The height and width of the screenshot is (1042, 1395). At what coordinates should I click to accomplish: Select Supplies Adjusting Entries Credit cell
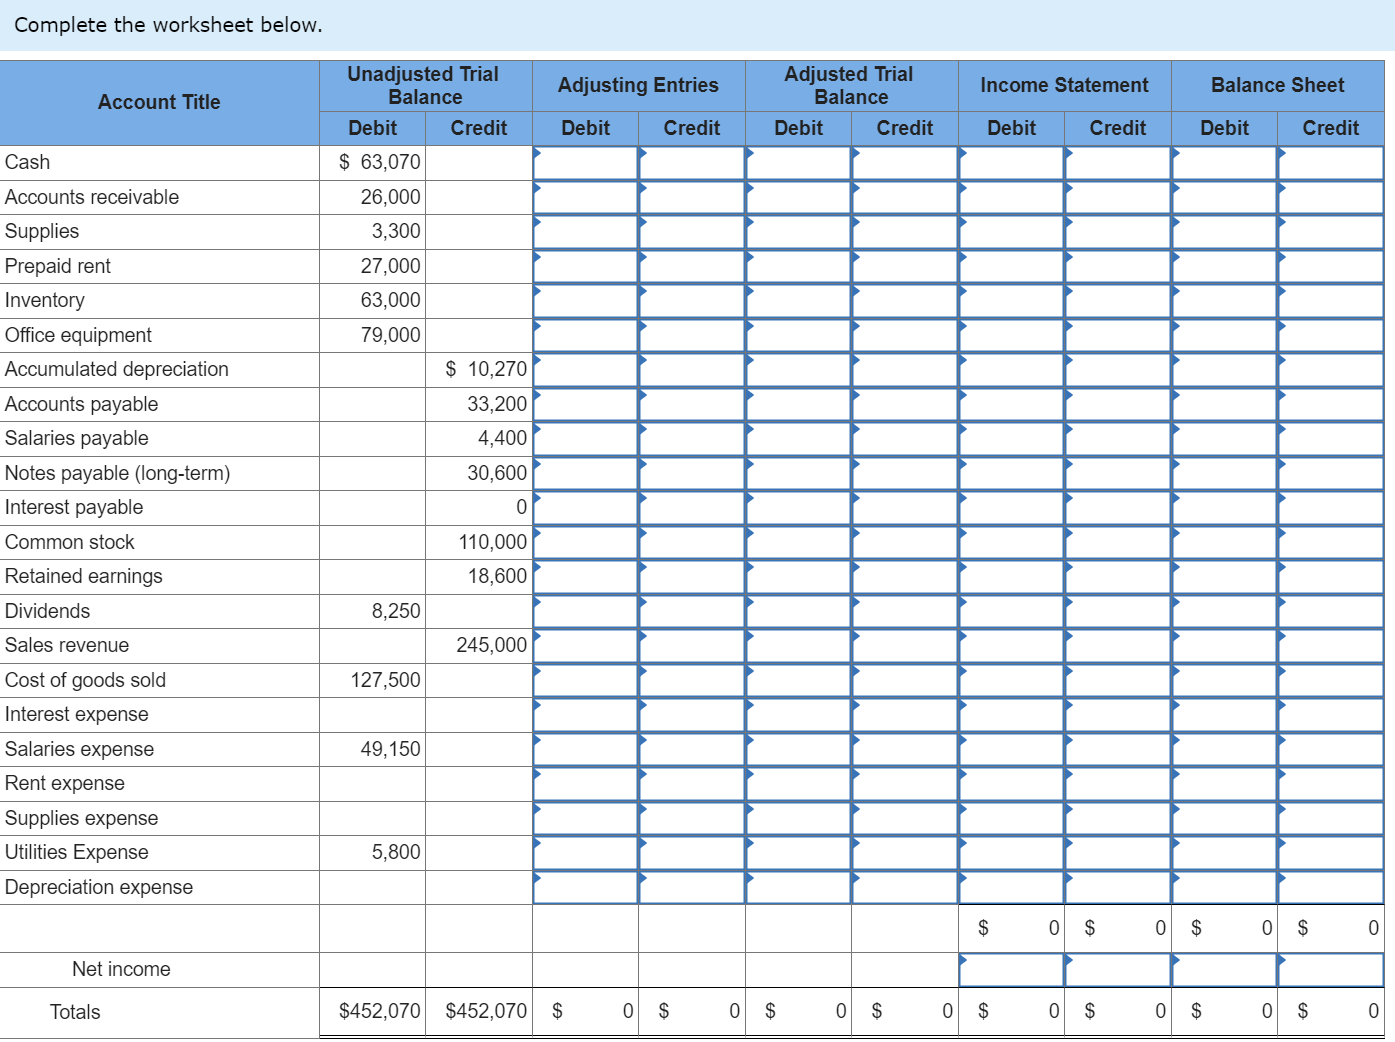[x=692, y=232]
